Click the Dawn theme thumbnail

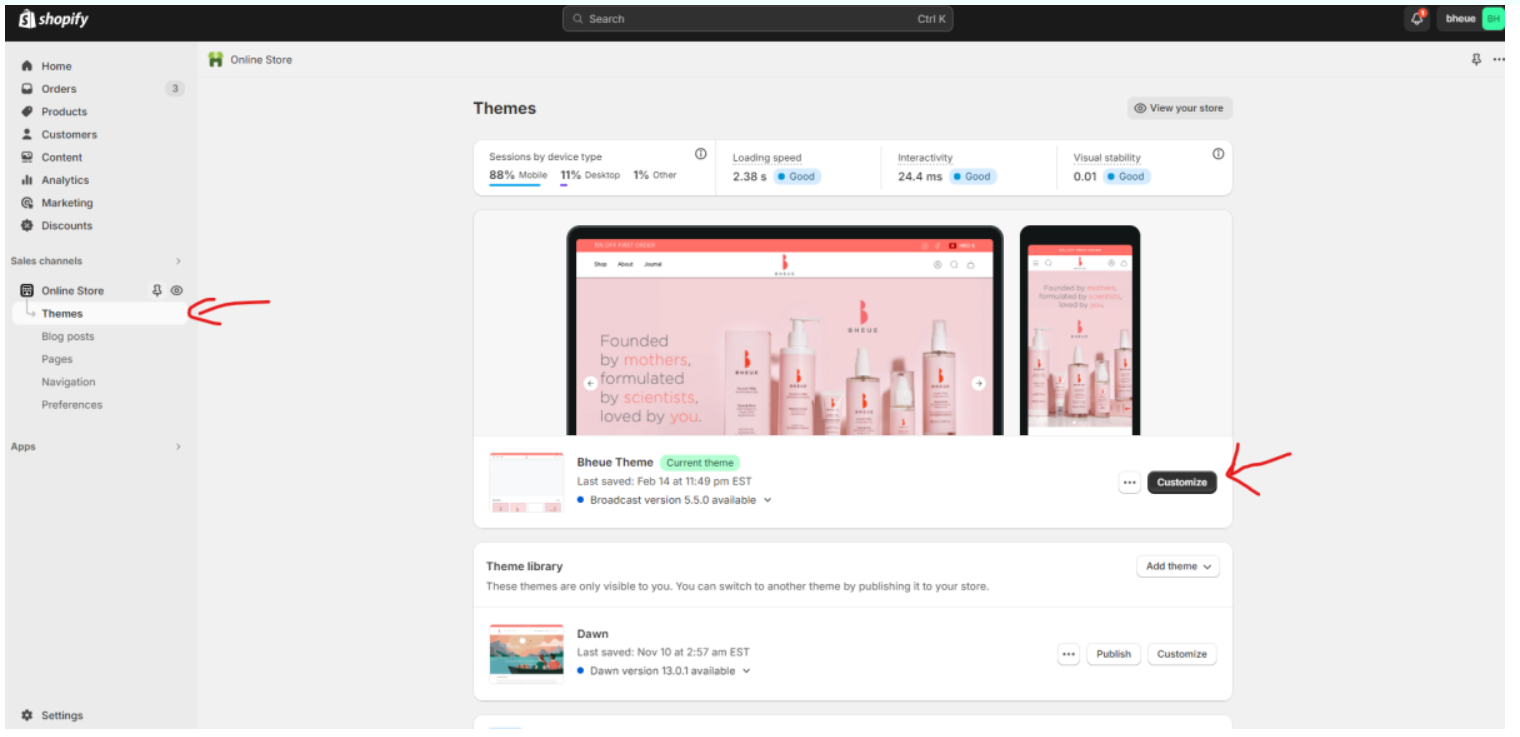click(x=526, y=653)
